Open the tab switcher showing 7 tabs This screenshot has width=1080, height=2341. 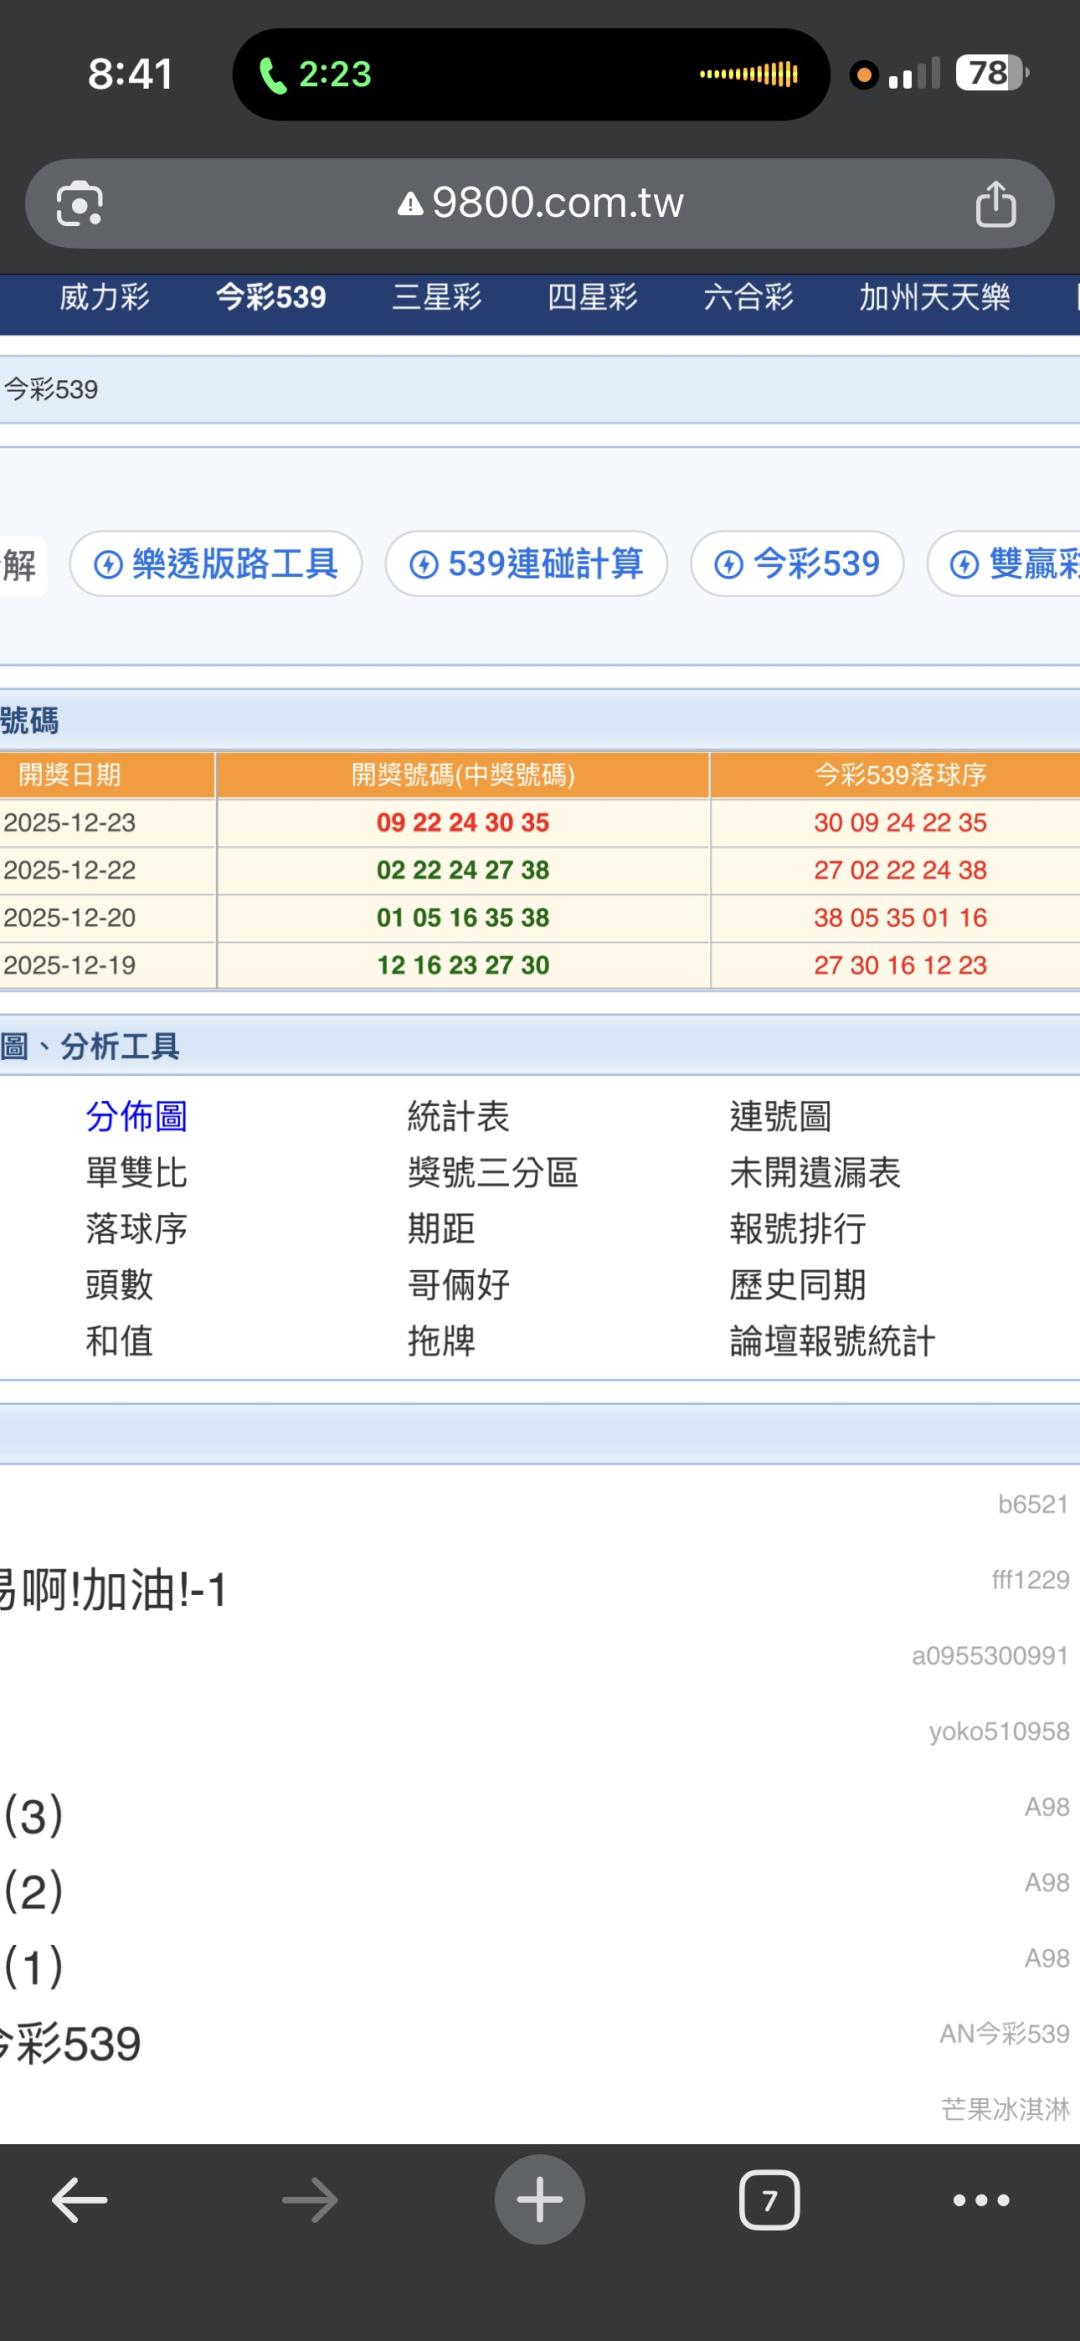click(x=769, y=2200)
